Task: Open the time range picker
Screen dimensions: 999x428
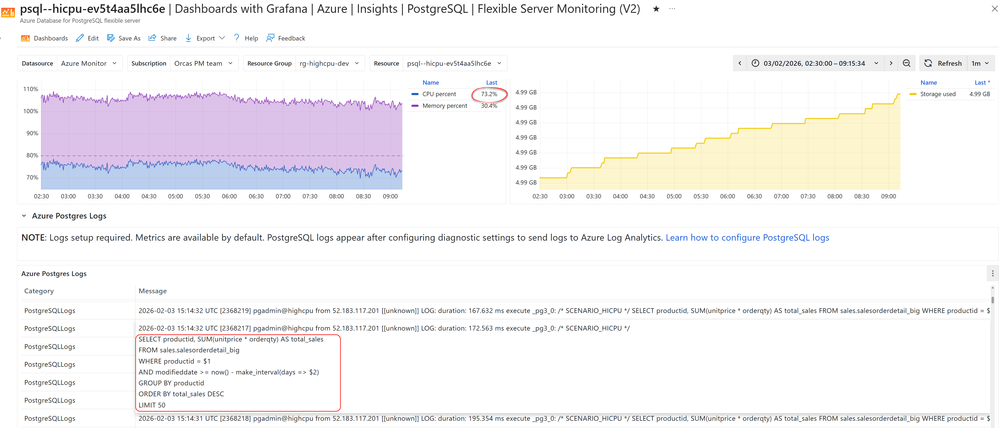Action: (816, 63)
